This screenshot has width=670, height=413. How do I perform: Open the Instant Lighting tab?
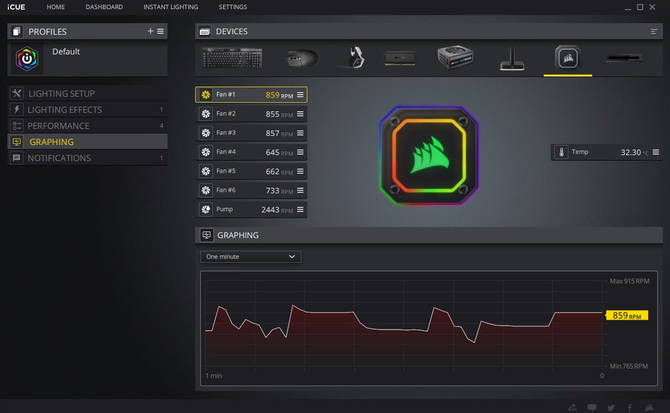coord(170,7)
